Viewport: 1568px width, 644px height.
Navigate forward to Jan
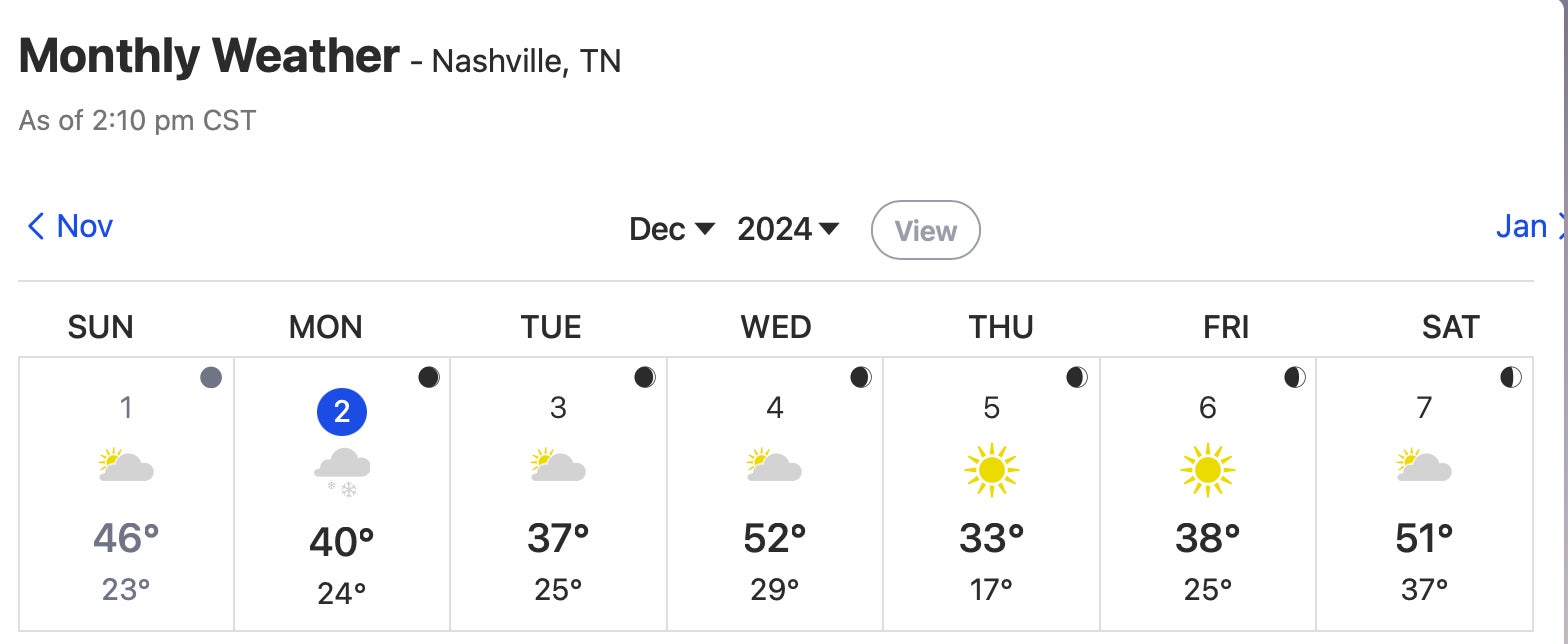tap(1524, 227)
